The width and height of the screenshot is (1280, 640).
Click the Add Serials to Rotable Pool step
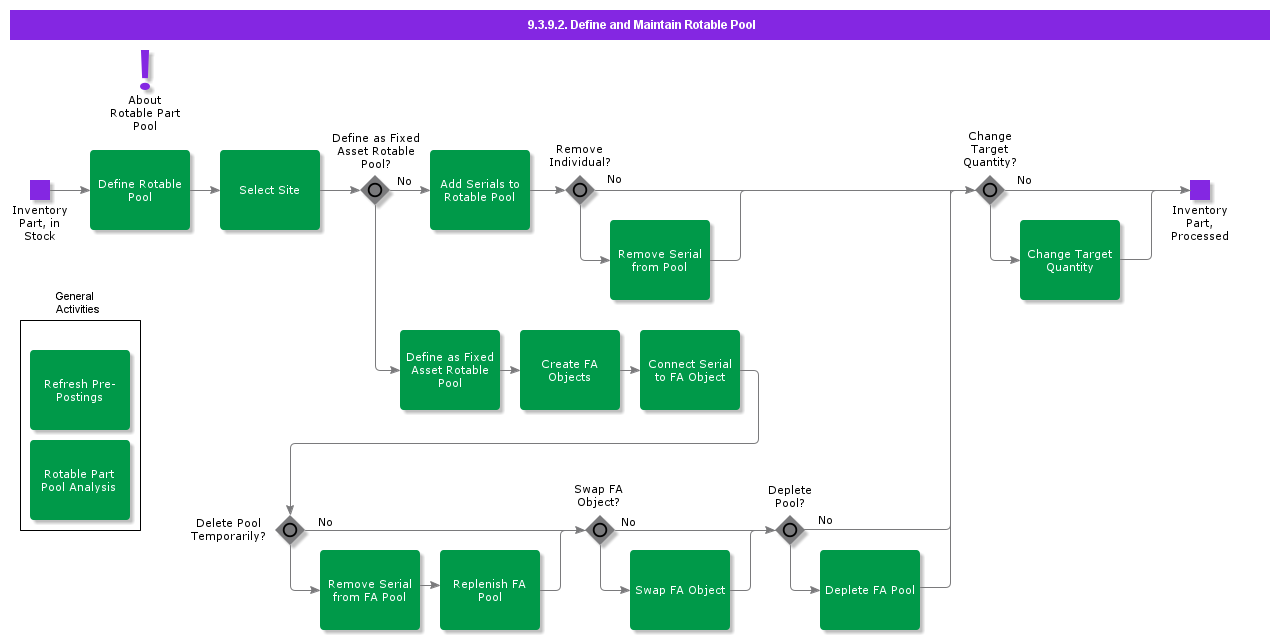[480, 190]
